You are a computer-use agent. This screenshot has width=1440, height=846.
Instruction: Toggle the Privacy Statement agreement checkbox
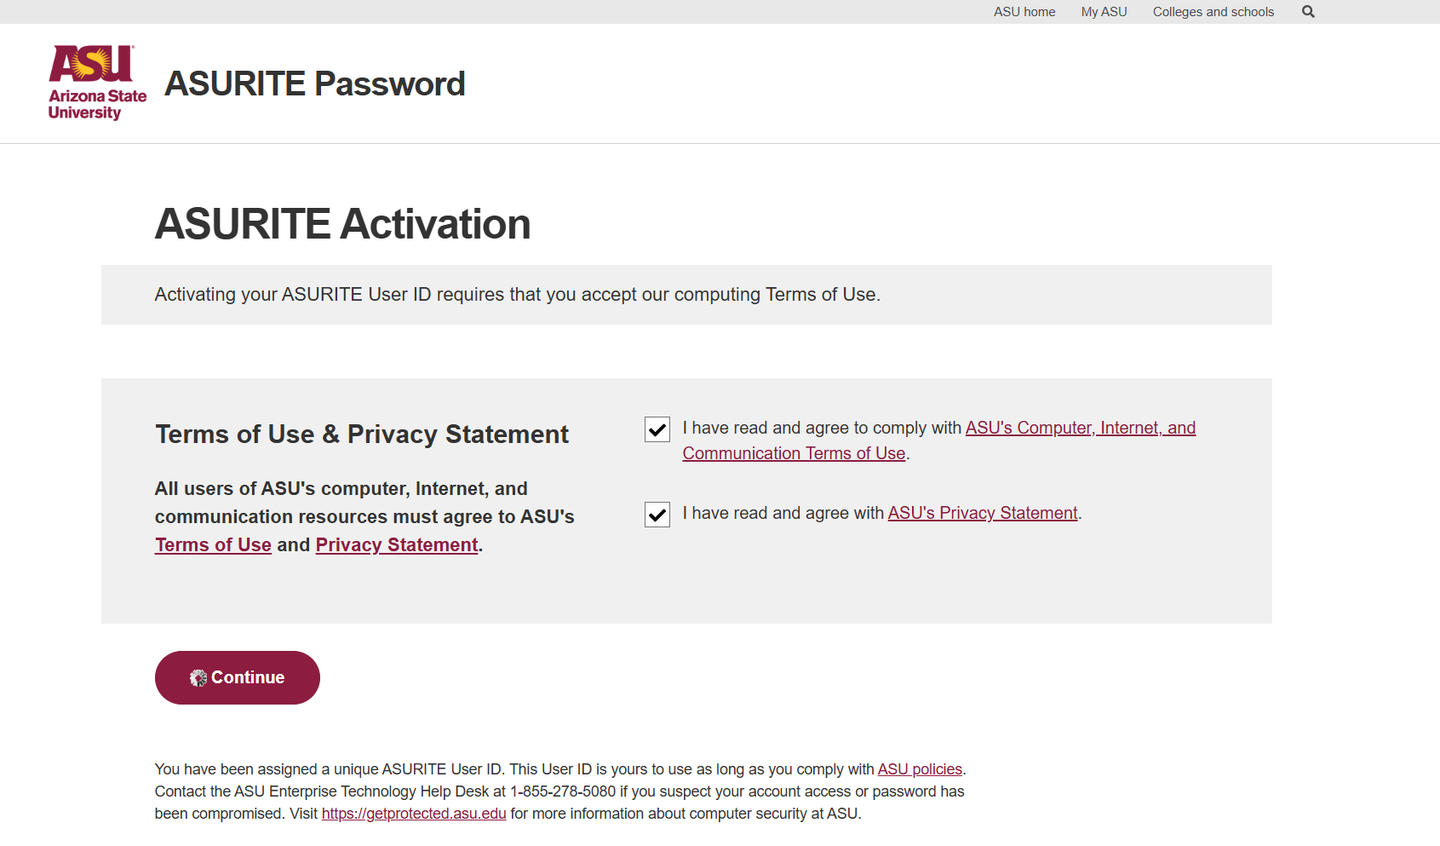point(657,515)
